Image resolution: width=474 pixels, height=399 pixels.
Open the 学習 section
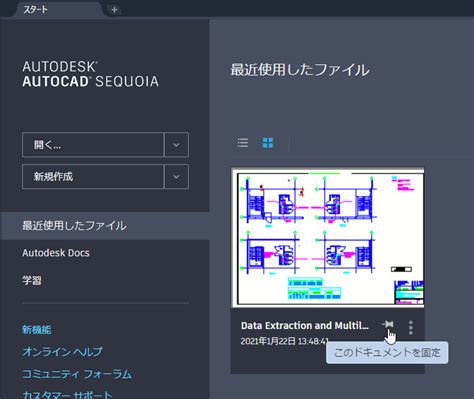tap(32, 280)
